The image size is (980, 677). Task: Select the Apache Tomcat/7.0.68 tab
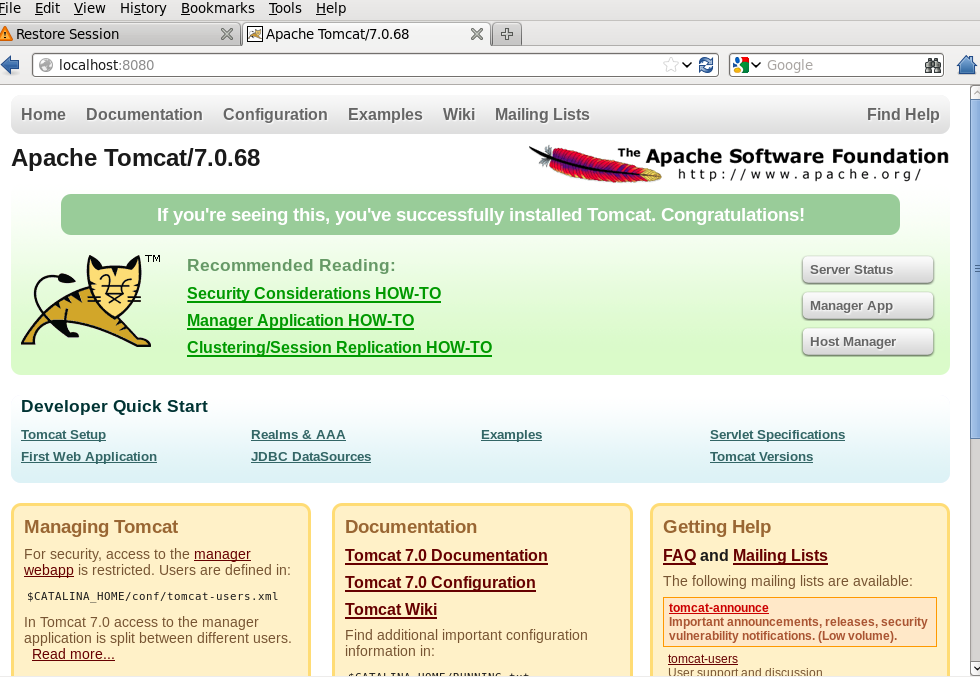(366, 34)
